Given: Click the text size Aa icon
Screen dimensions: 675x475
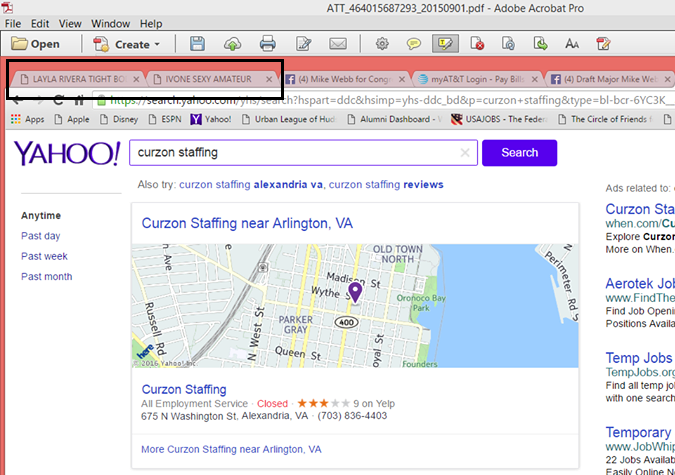Looking at the screenshot, I should pyautogui.click(x=572, y=43).
